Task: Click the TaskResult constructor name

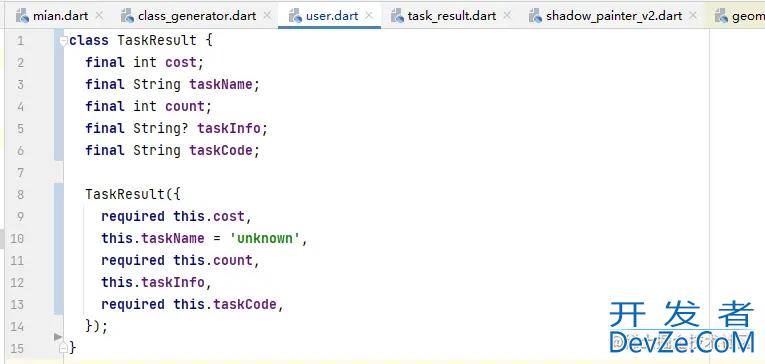Action: coord(125,194)
